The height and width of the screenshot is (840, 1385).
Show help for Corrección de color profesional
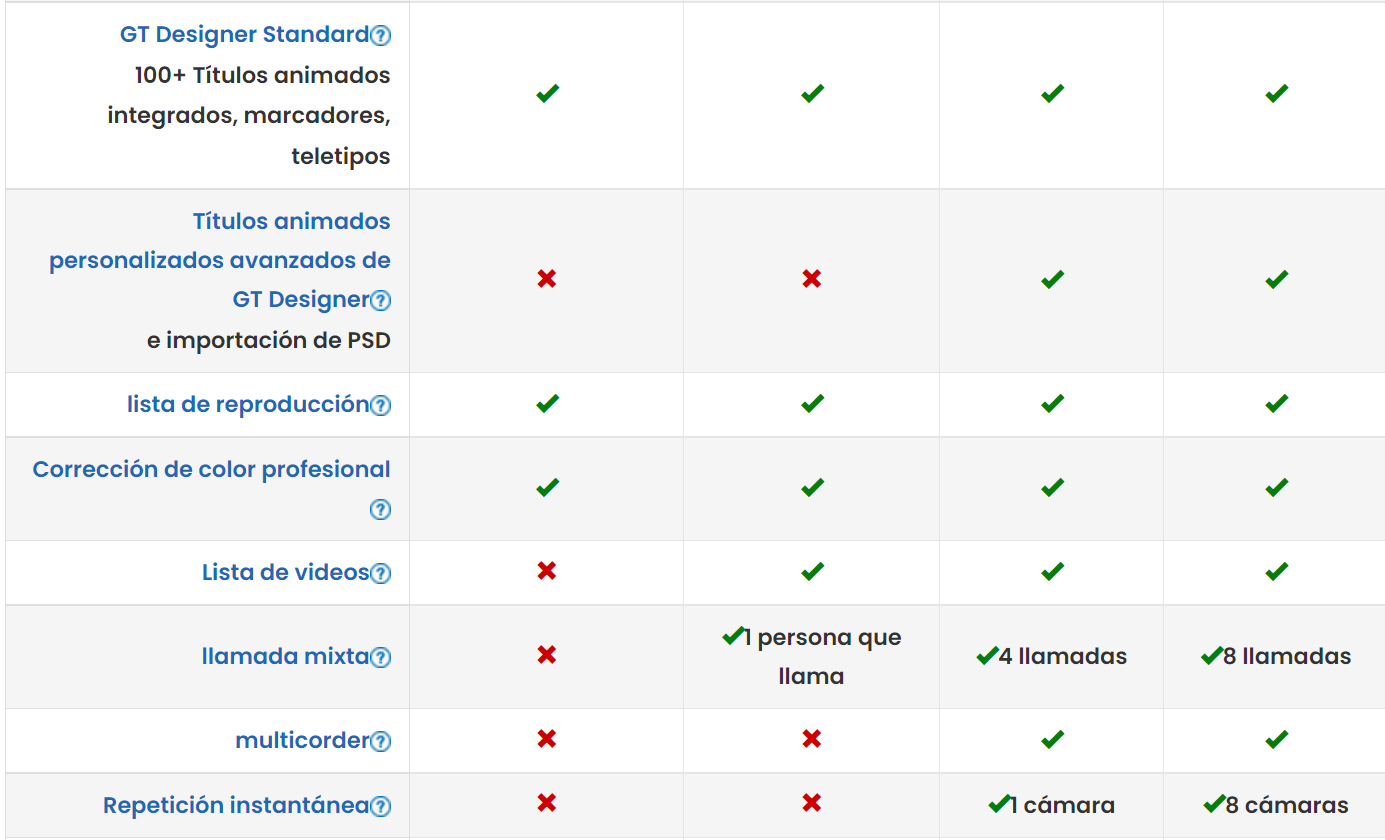pos(380,510)
